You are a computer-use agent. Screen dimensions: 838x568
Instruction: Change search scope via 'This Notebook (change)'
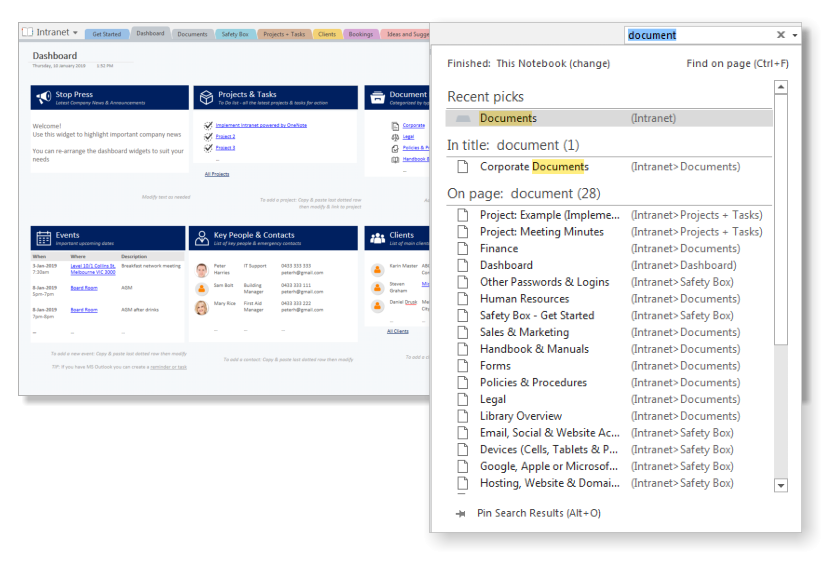point(553,64)
